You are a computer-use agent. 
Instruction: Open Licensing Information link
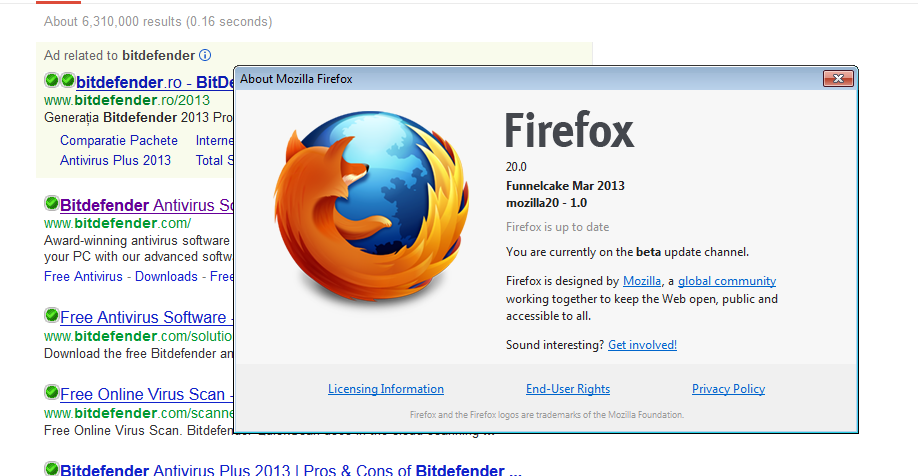[386, 389]
